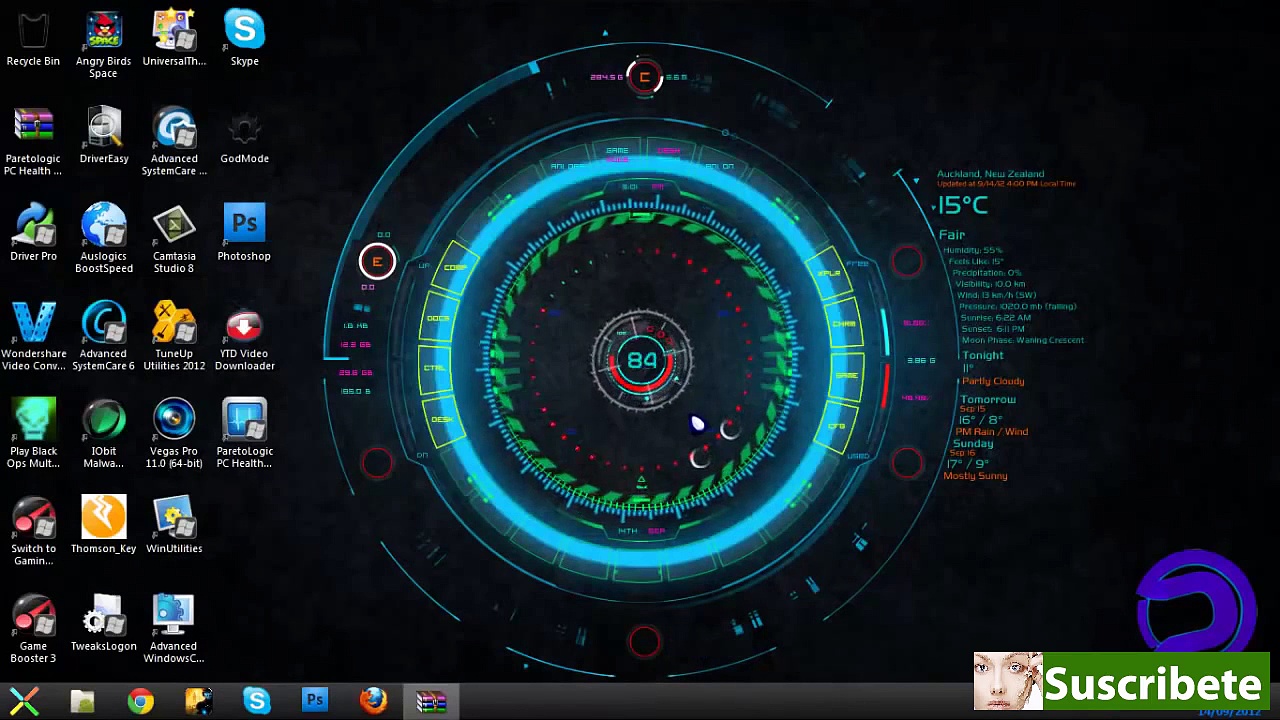The height and width of the screenshot is (720, 1280).
Task: Open Angry Birds Space desktop shortcut
Action: click(103, 32)
